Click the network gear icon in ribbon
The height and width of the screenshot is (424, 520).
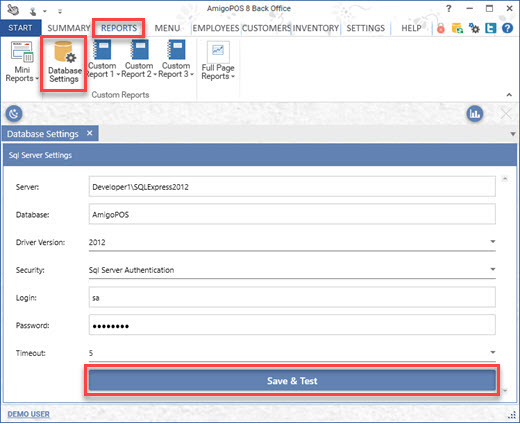pos(474,28)
